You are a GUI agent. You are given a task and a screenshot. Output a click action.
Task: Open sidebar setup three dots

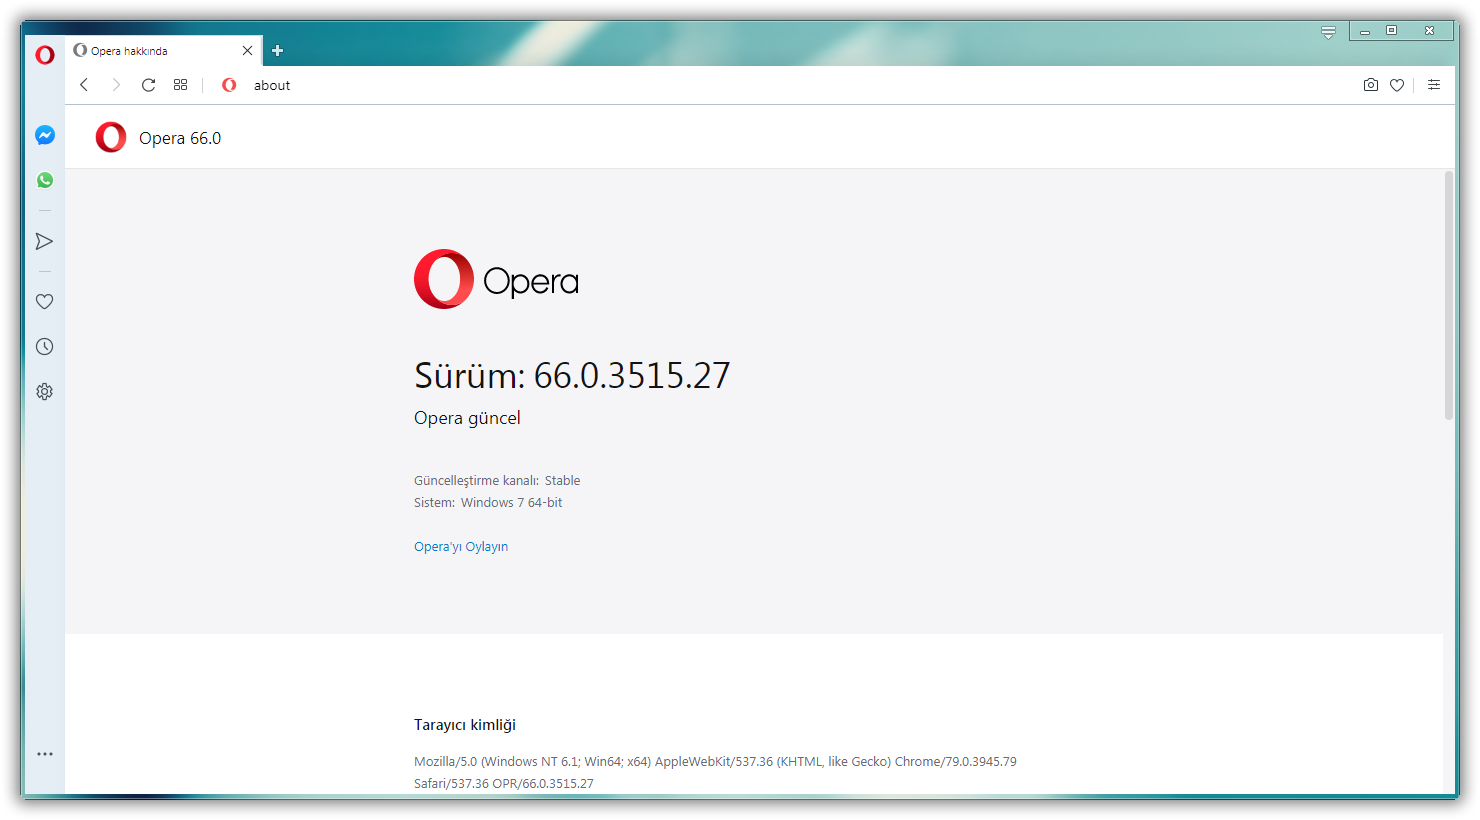pos(45,754)
